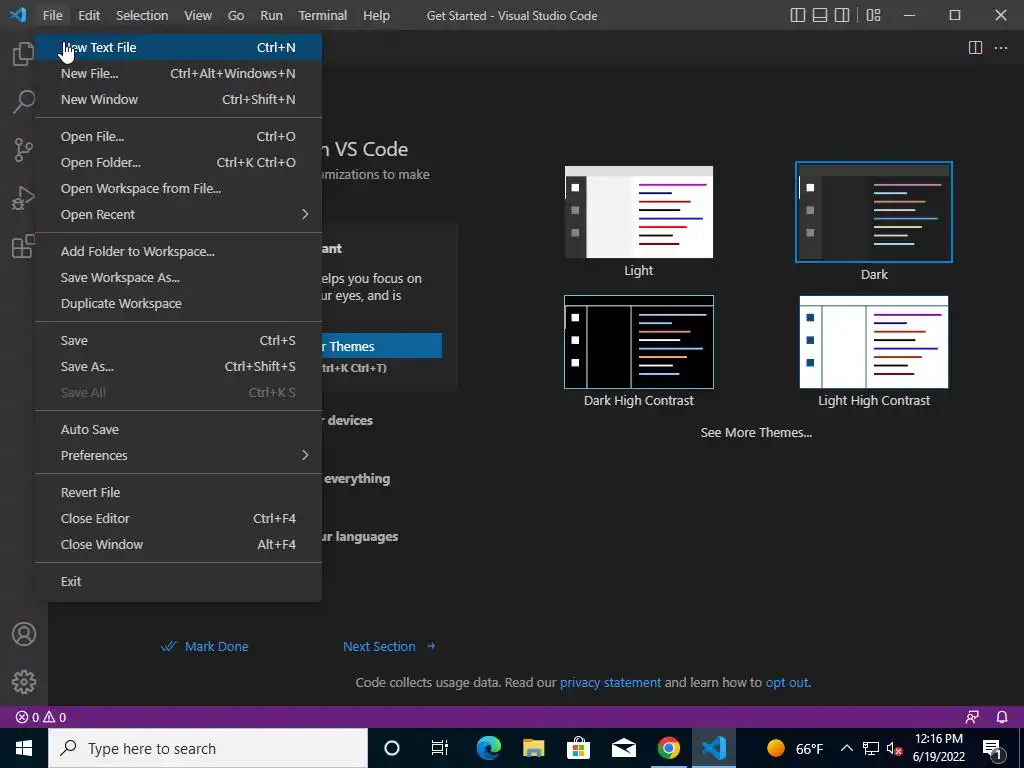Select the Light theme thumbnail
This screenshot has width=1024, height=768.
[x=639, y=212]
